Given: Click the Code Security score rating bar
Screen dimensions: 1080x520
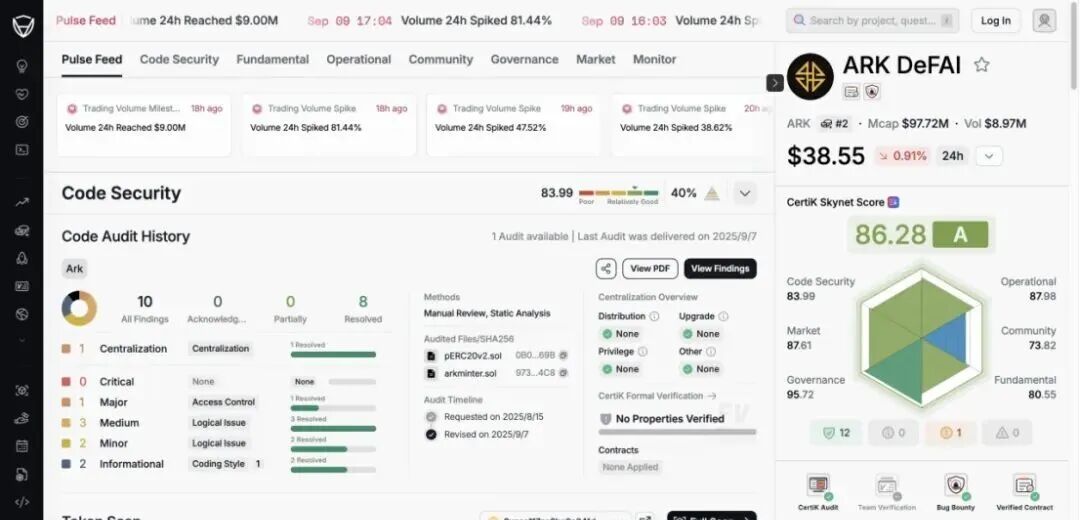Looking at the screenshot, I should coord(618,193).
